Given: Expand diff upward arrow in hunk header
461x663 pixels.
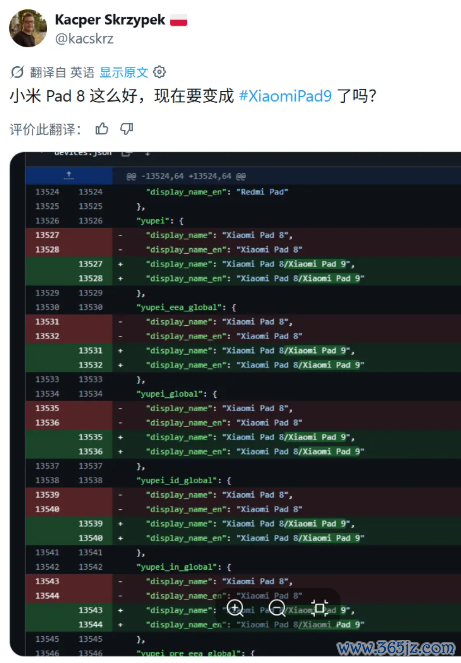Looking at the screenshot, I should [x=69, y=175].
